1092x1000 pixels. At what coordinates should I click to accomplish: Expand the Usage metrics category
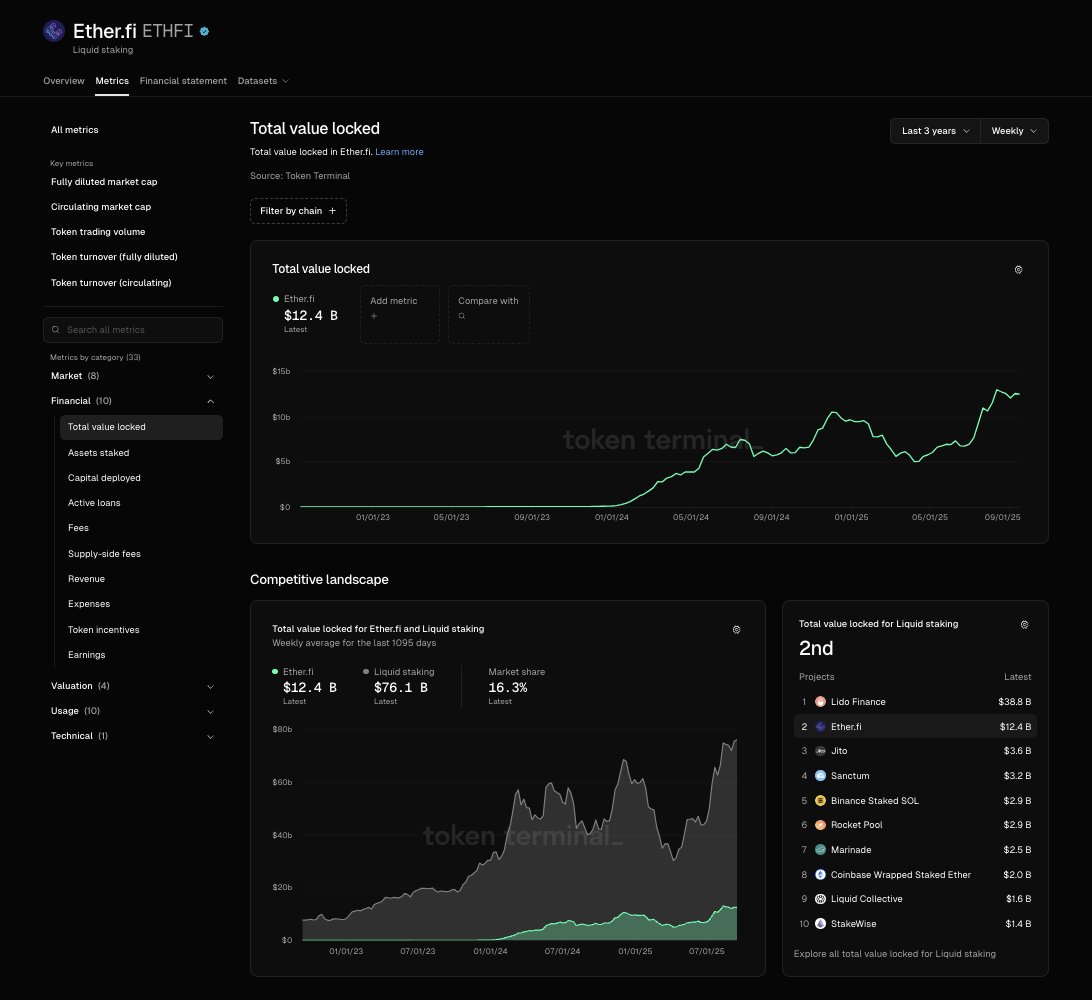point(132,711)
